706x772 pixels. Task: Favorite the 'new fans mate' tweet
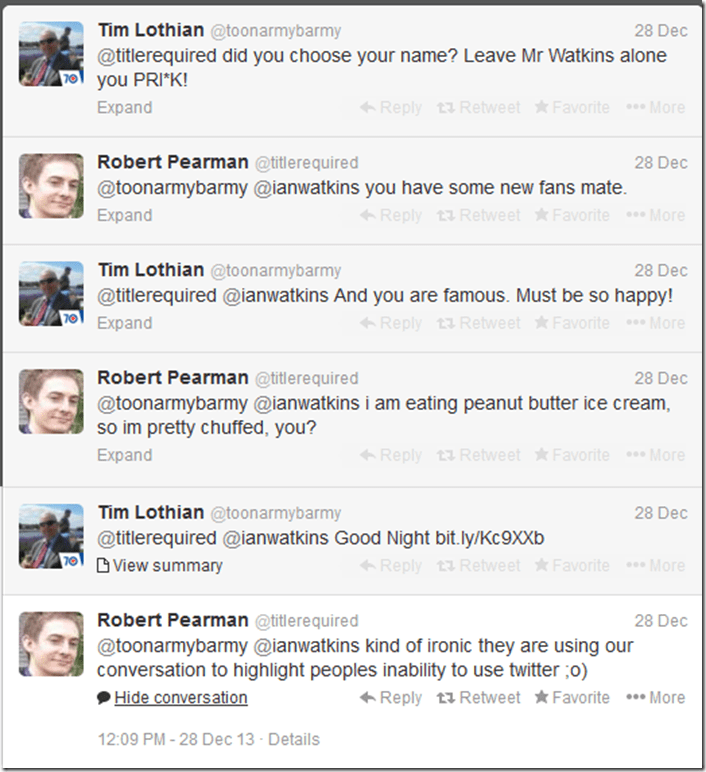coord(572,215)
